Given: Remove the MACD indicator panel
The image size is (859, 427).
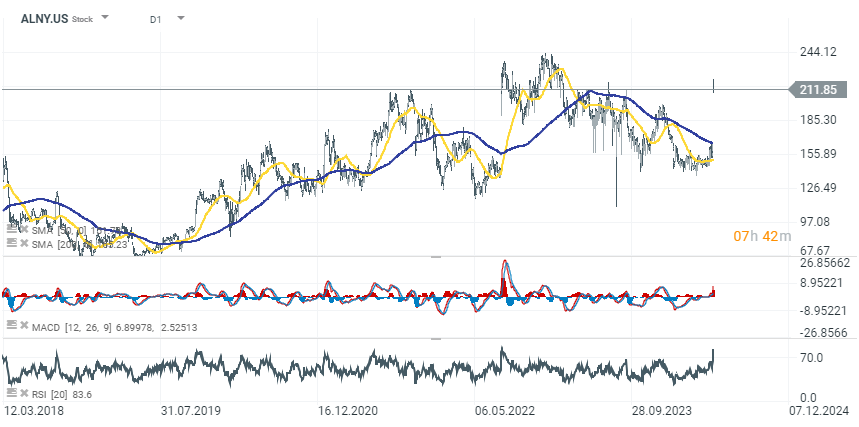Looking at the screenshot, I should (24, 325).
